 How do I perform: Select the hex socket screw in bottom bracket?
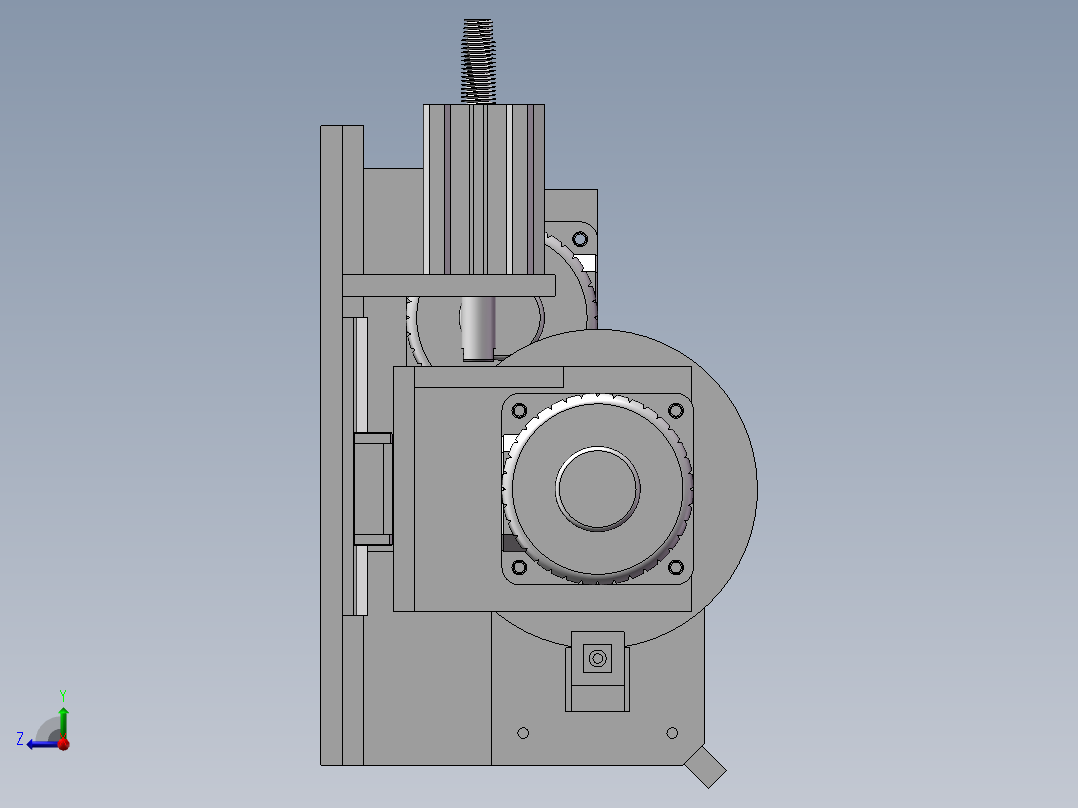click(597, 659)
